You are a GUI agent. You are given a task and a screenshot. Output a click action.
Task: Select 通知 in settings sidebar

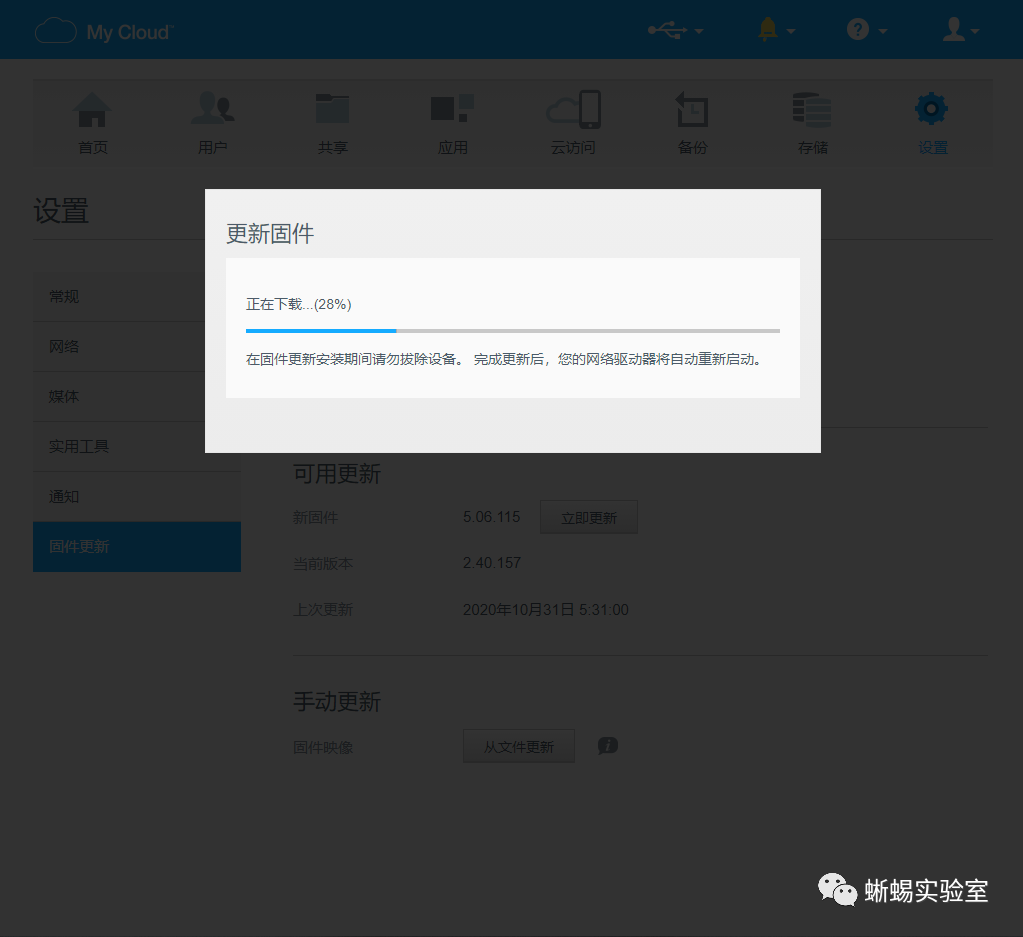coord(137,497)
